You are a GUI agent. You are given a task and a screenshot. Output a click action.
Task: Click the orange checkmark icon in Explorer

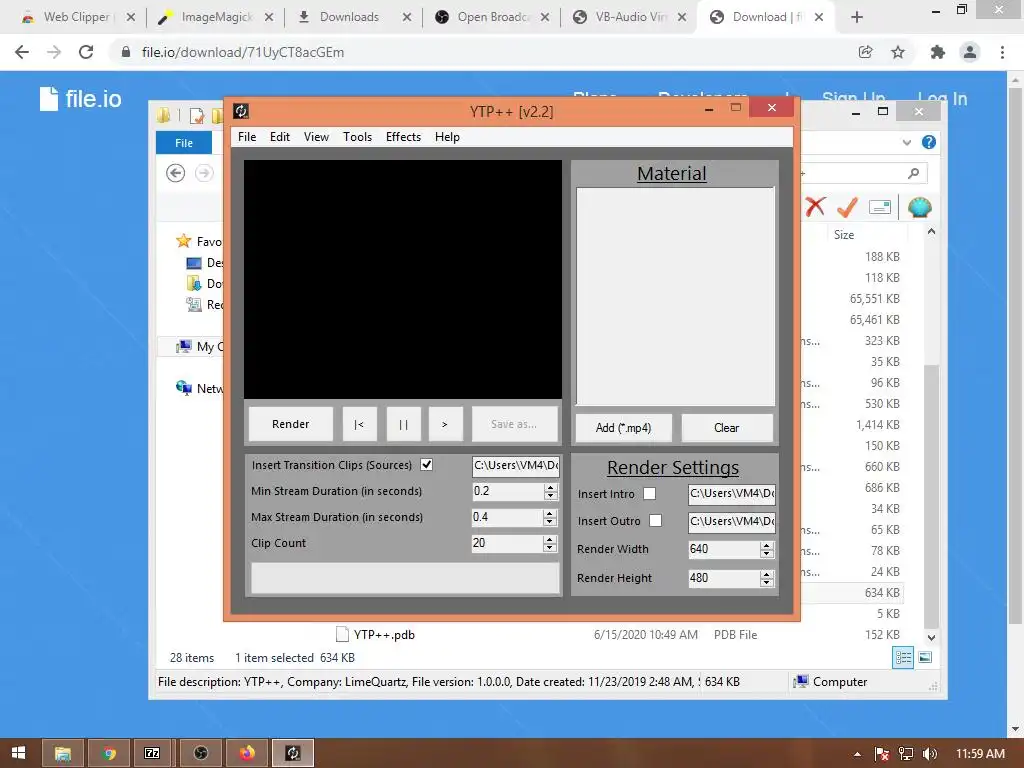(x=847, y=207)
